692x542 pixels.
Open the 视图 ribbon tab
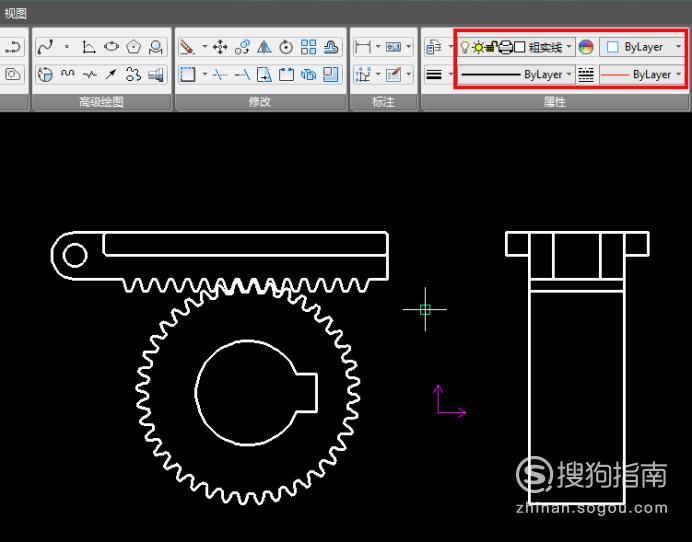click(15, 13)
